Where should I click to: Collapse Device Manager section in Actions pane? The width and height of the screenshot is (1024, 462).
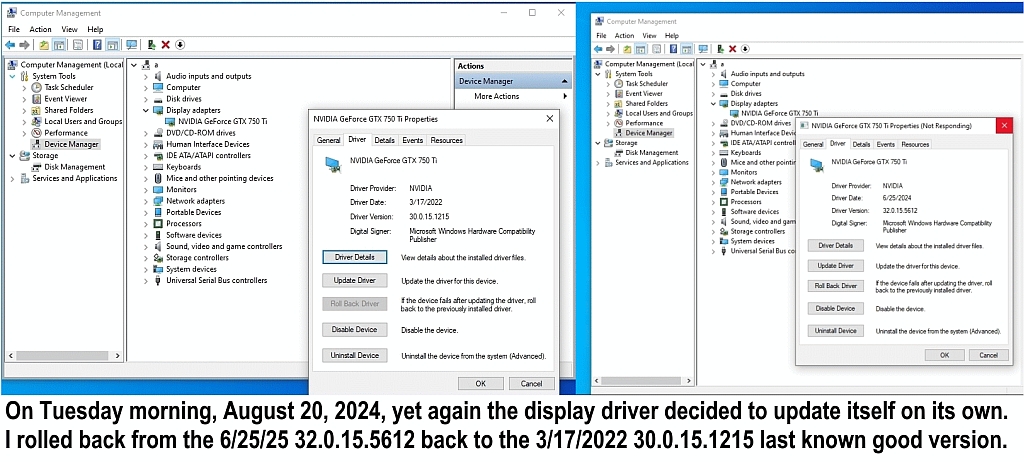[x=565, y=81]
